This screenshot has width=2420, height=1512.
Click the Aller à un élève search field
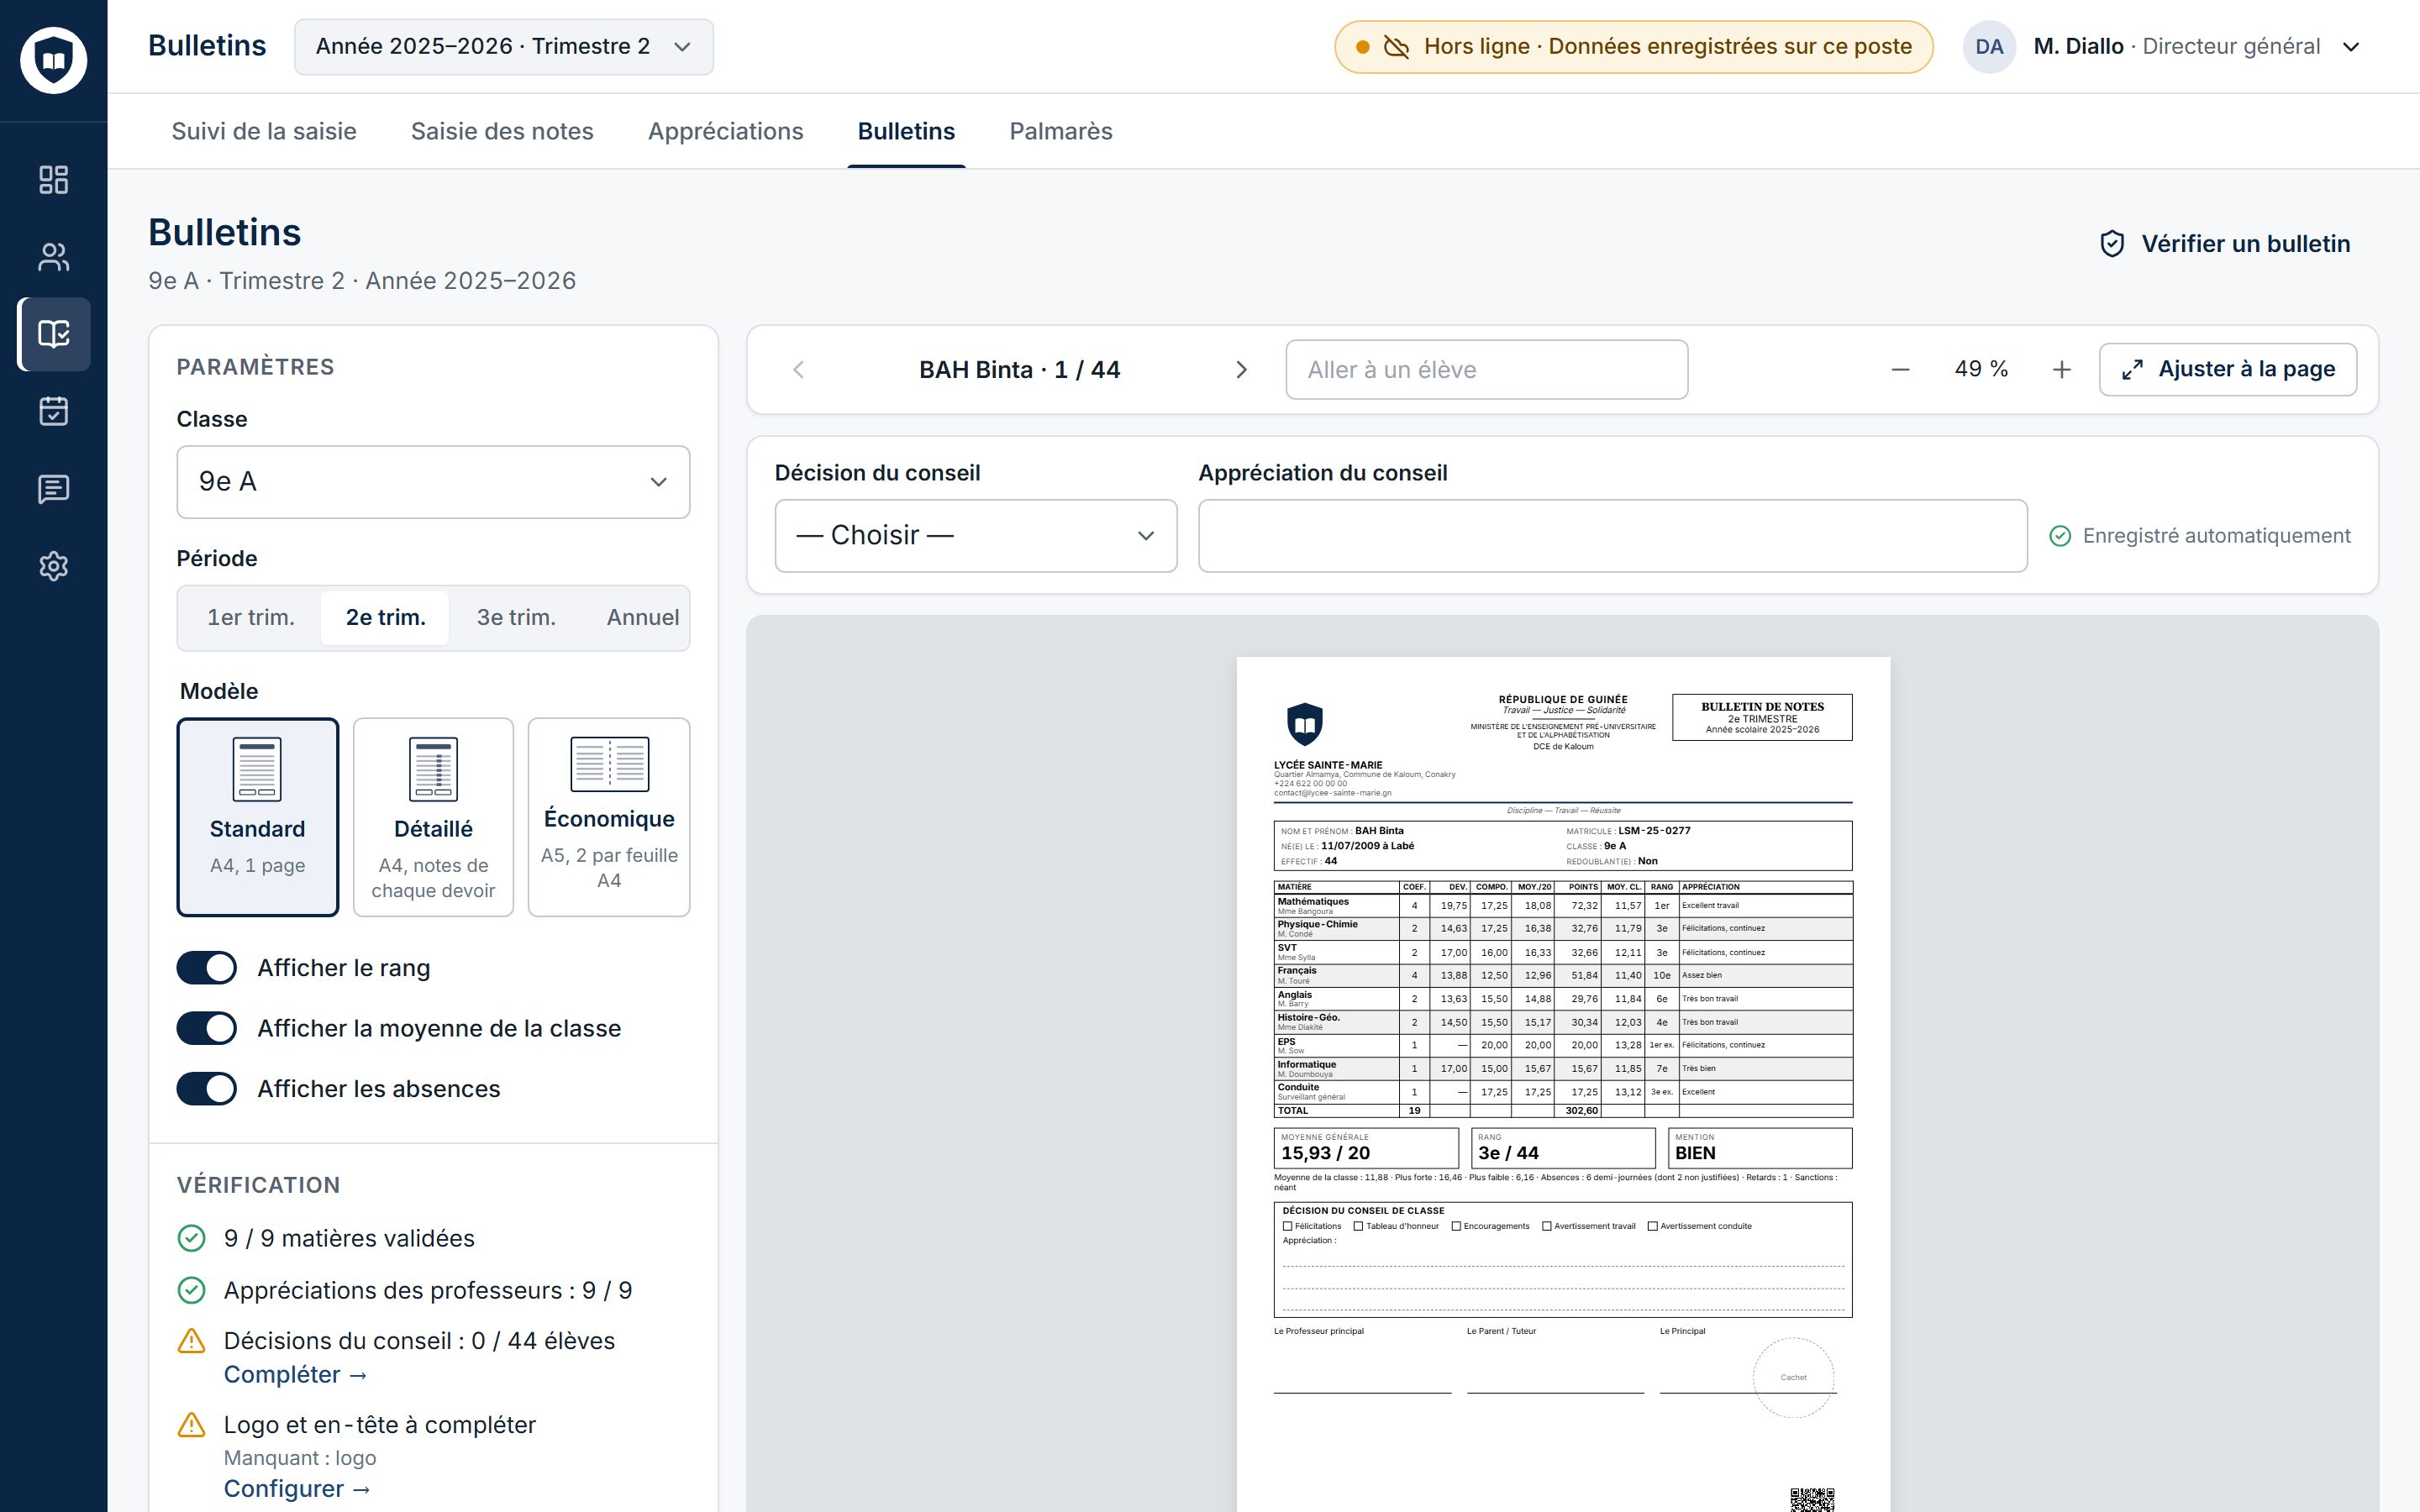1486,370
